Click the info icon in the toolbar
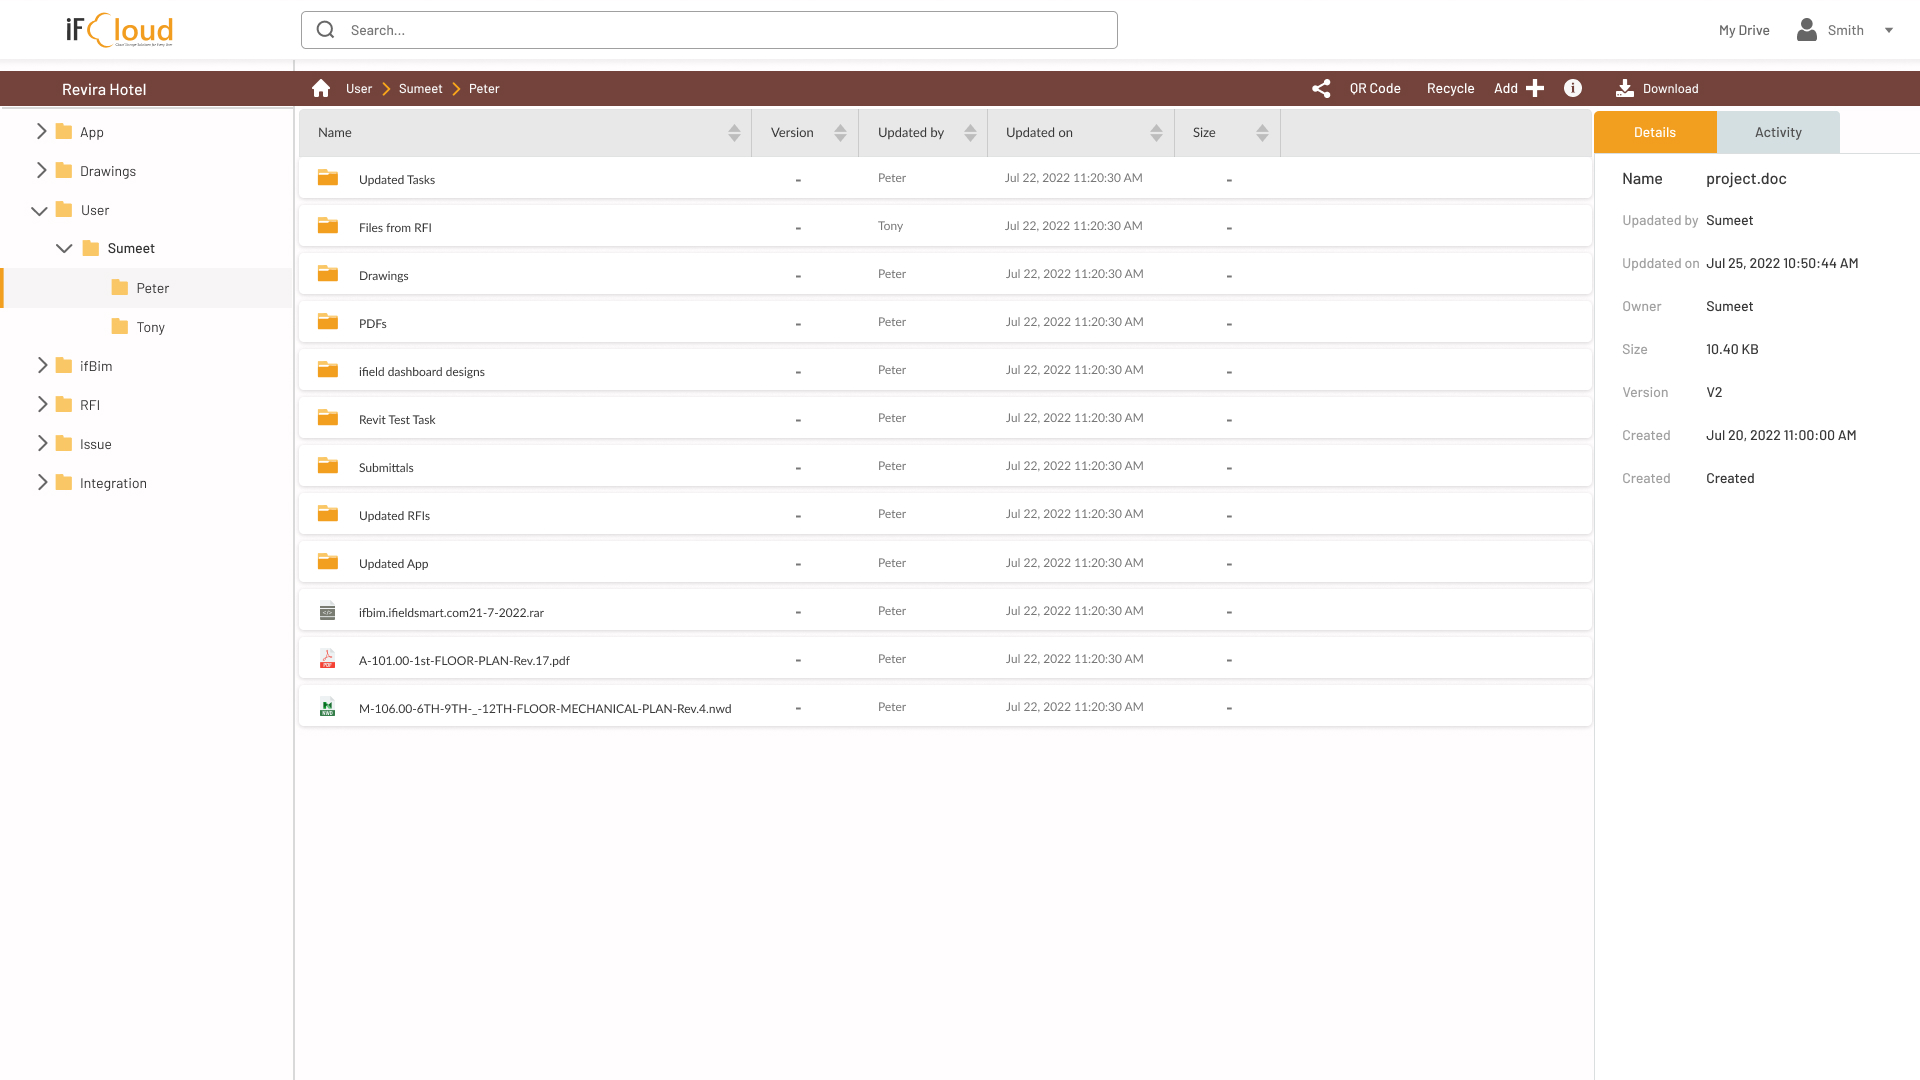 (1573, 88)
